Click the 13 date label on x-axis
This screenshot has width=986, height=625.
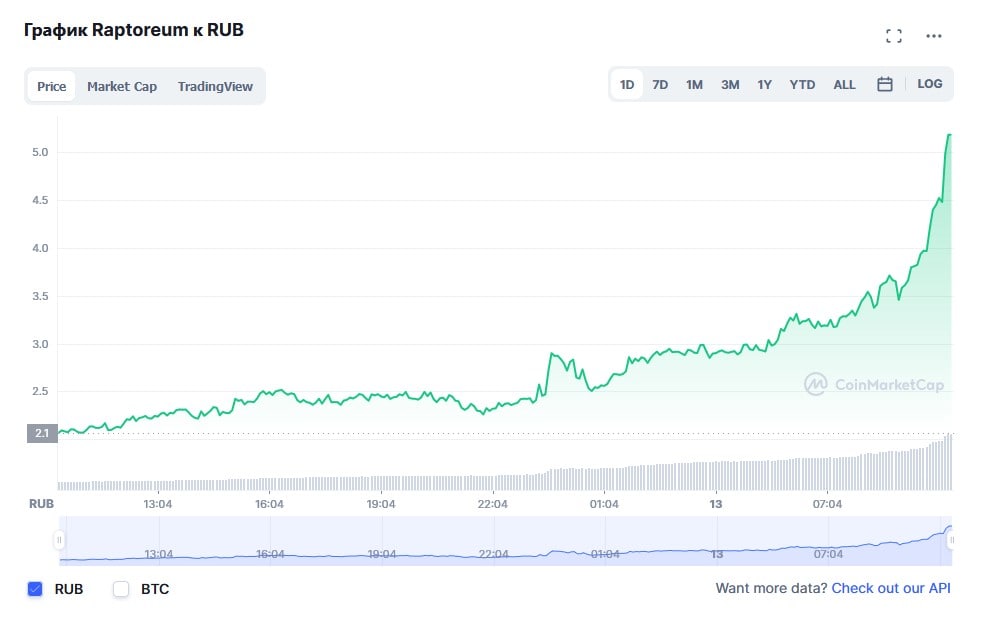coord(716,504)
